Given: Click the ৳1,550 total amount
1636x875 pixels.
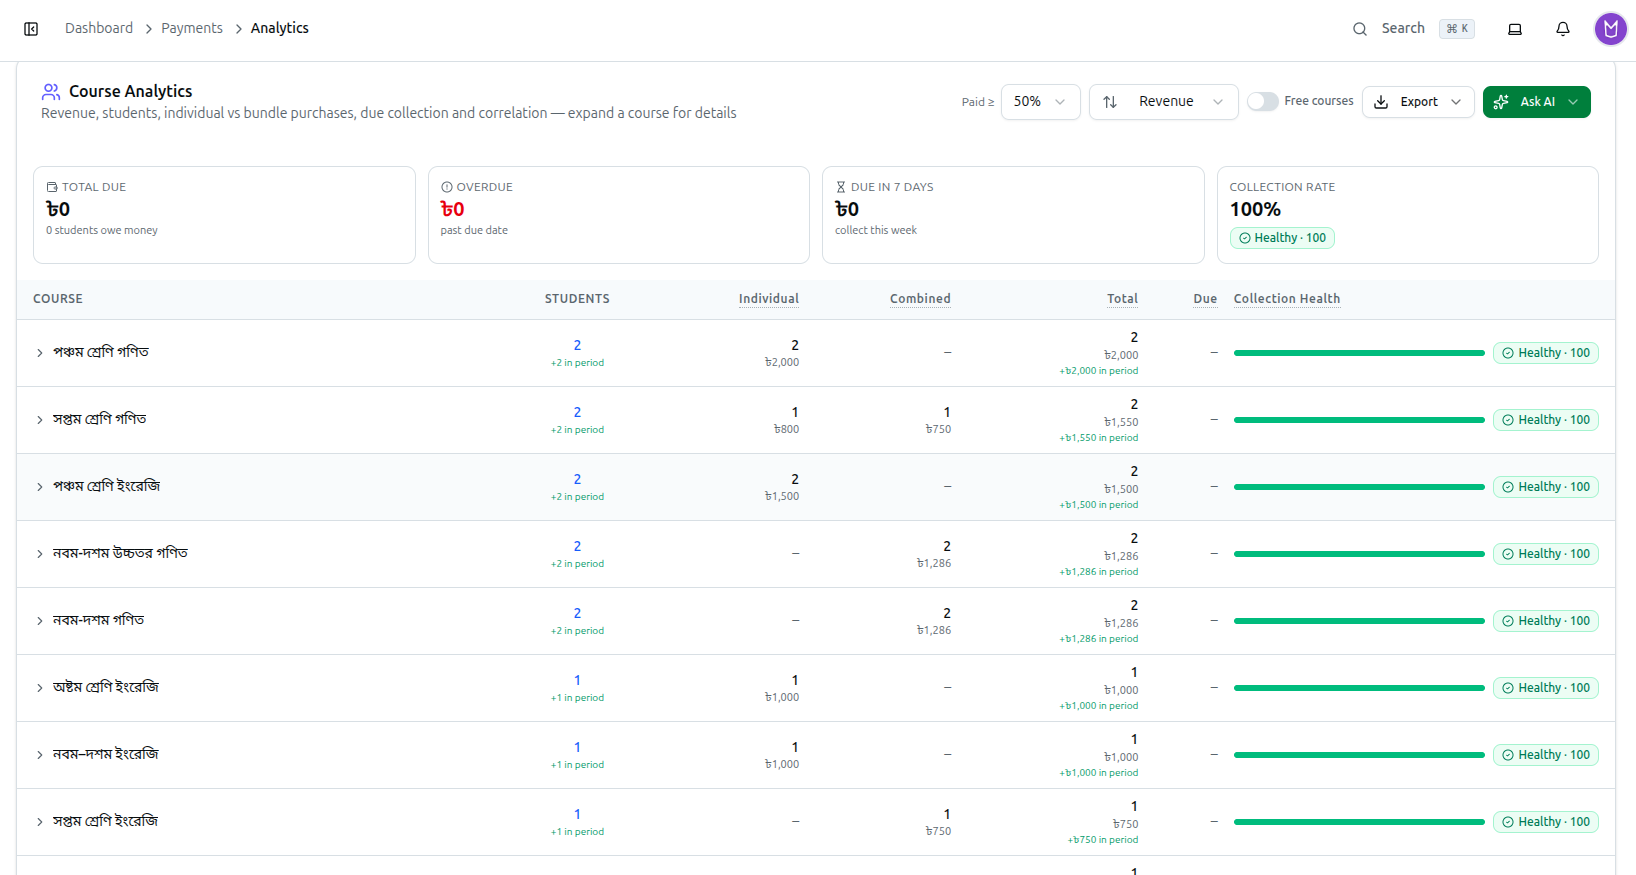Looking at the screenshot, I should point(1121,422).
